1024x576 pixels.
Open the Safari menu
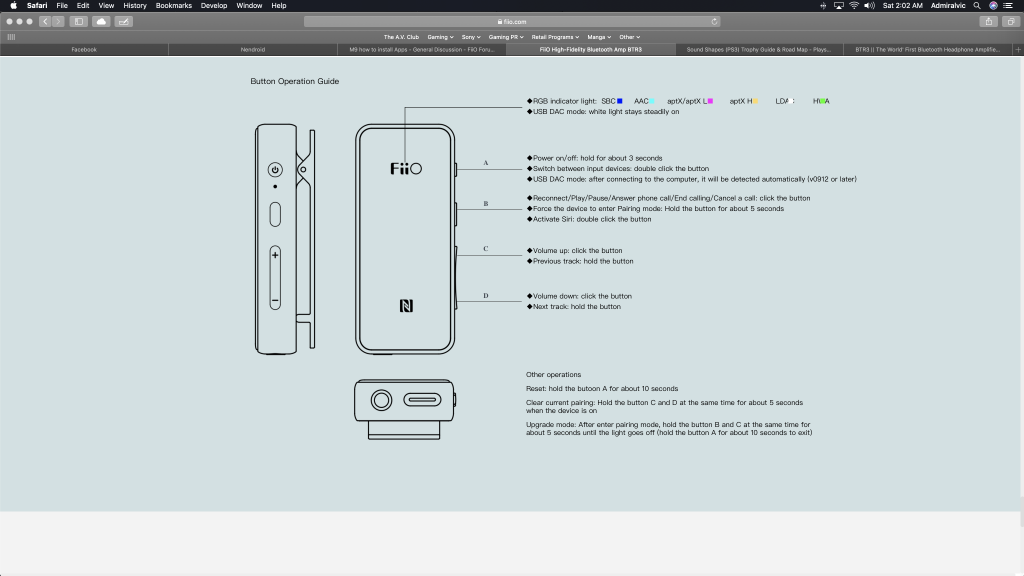(x=37, y=5)
